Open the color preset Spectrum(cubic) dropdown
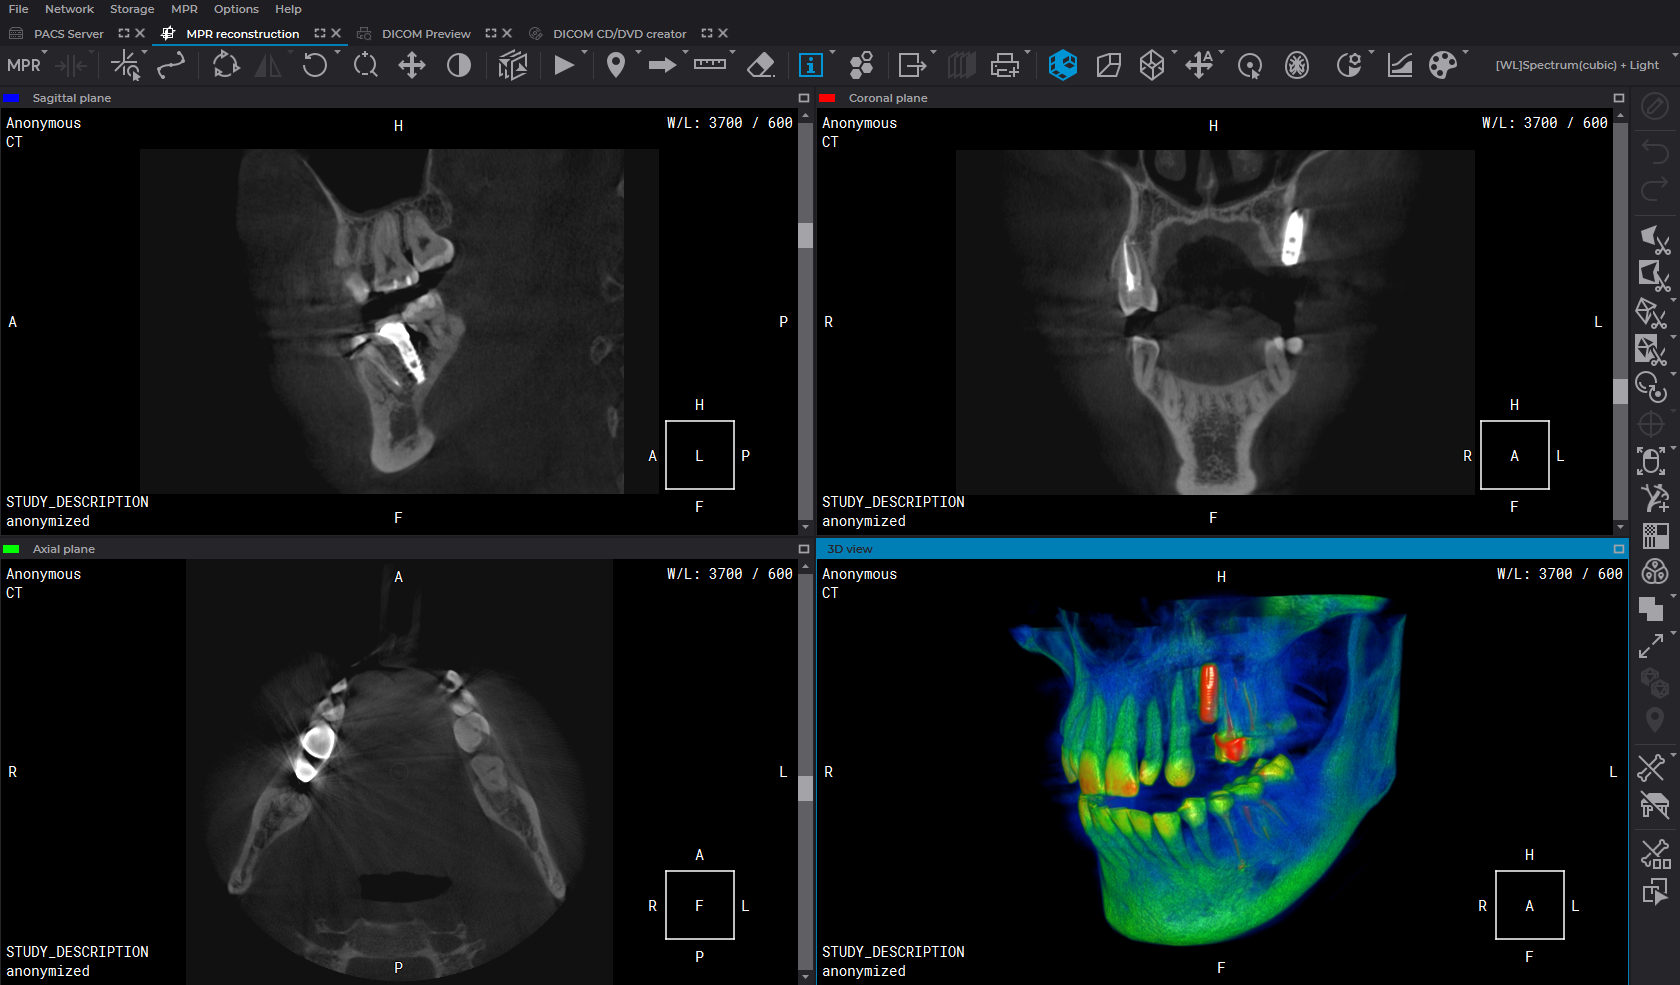This screenshot has height=985, width=1680. click(x=1576, y=65)
